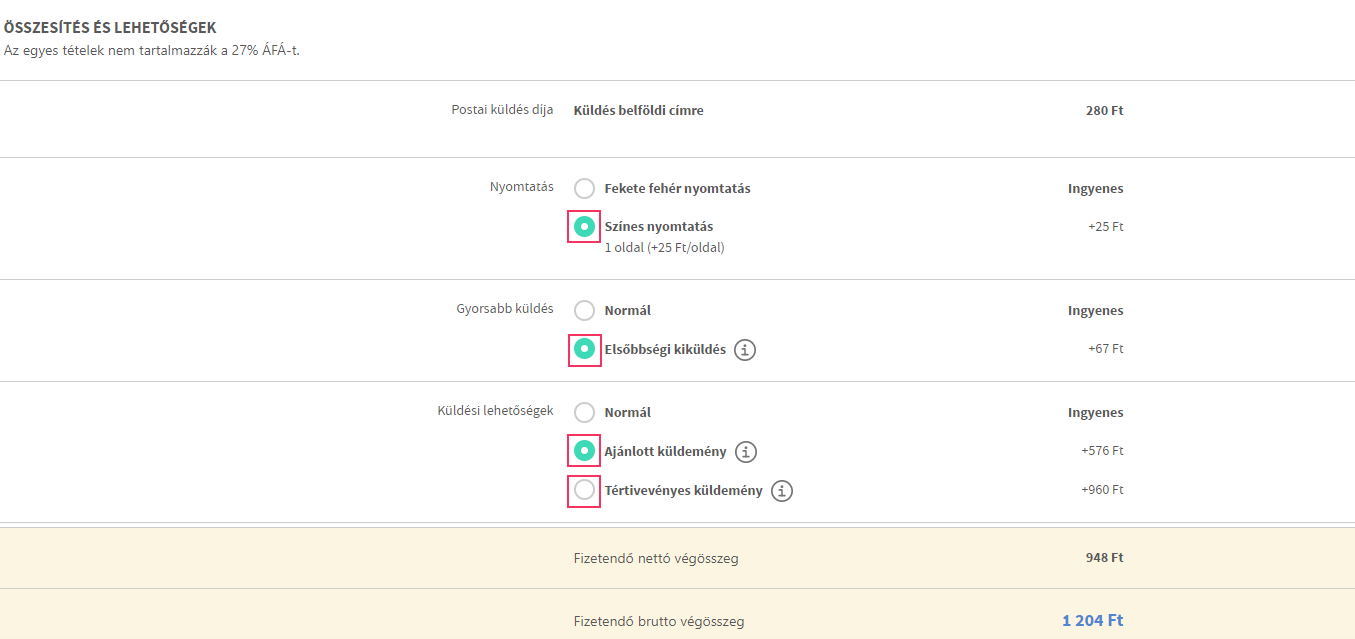This screenshot has height=639, width=1355.
Task: Enable the Tértivevényes küldemény radio button
Action: click(584, 490)
